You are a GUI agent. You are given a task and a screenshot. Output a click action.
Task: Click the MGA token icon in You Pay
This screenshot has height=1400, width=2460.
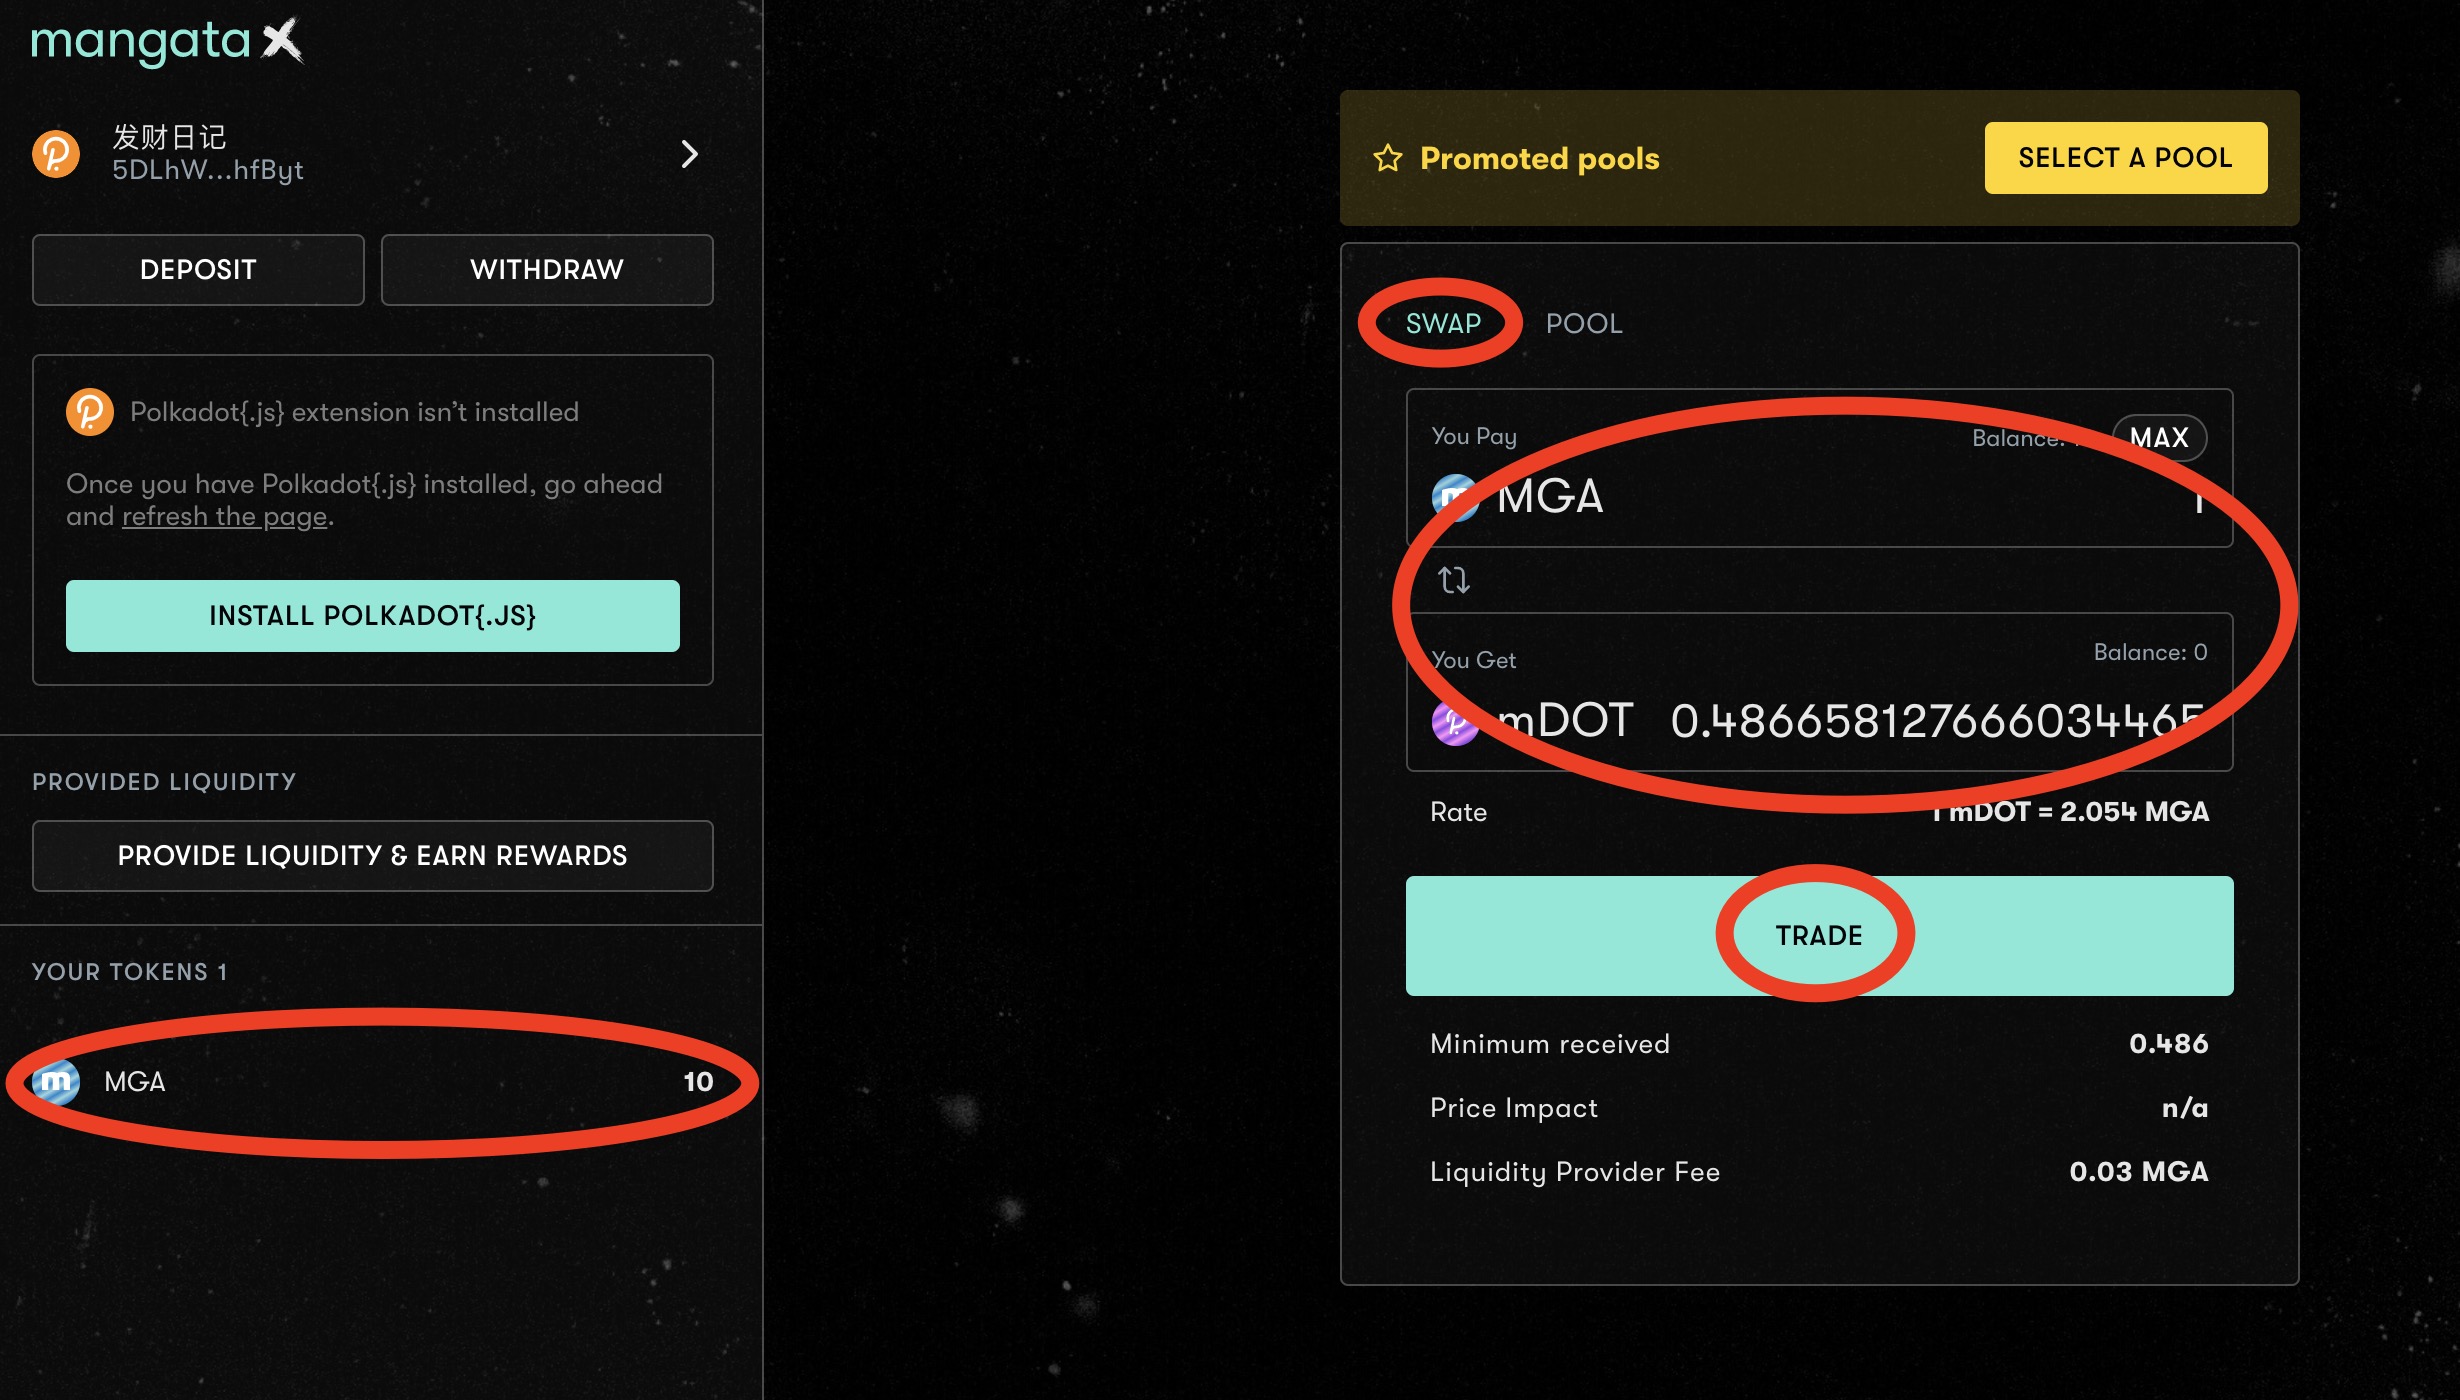1455,497
